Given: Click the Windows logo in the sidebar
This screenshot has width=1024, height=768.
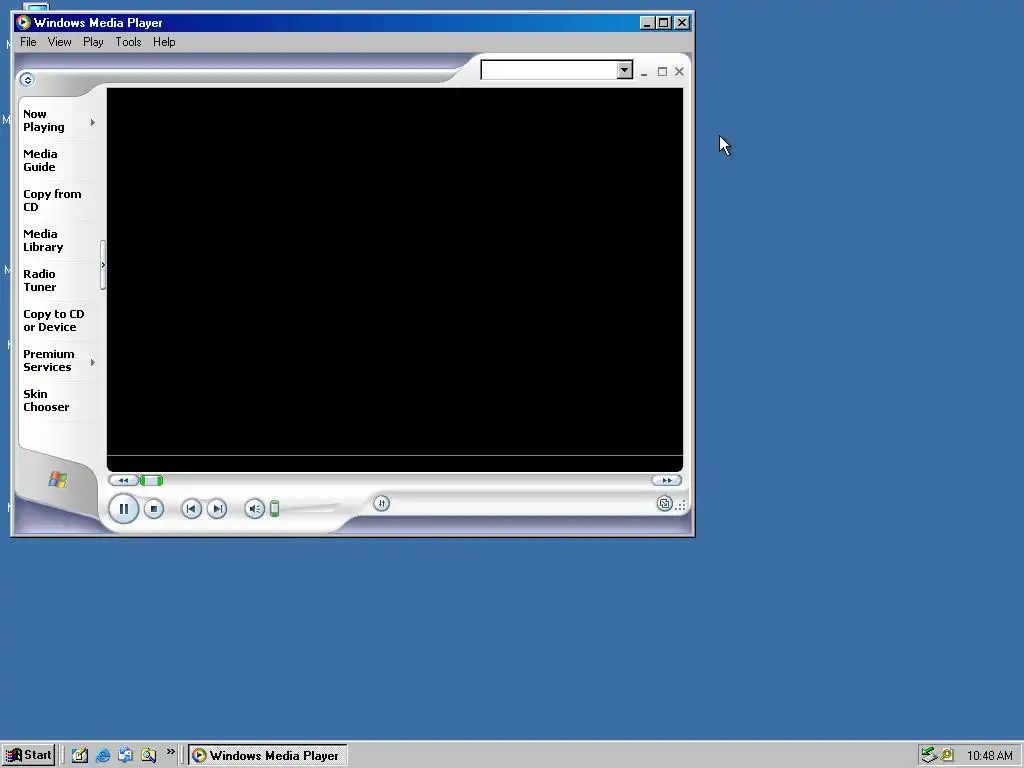Looking at the screenshot, I should point(57,480).
